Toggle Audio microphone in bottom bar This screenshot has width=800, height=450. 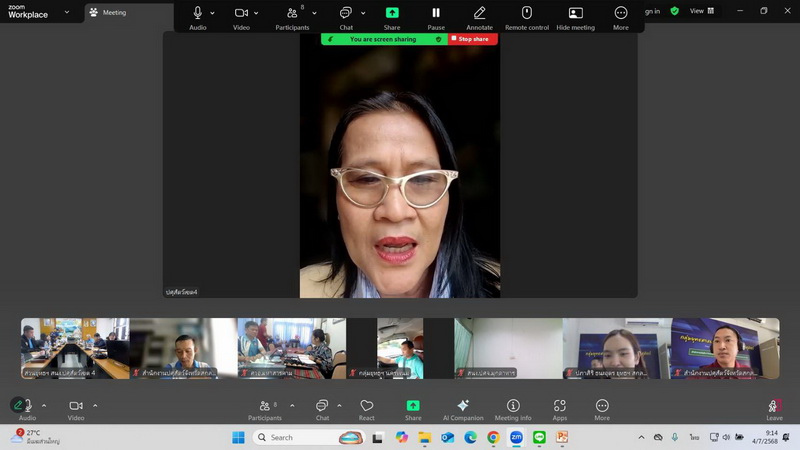tap(27, 406)
